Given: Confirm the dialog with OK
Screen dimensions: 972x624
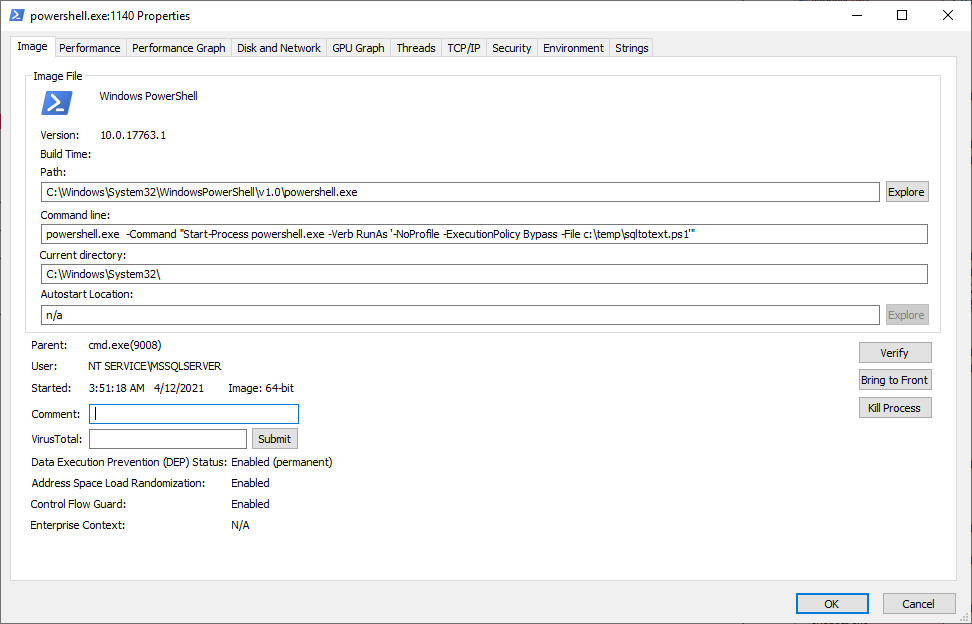Looking at the screenshot, I should point(832,604).
